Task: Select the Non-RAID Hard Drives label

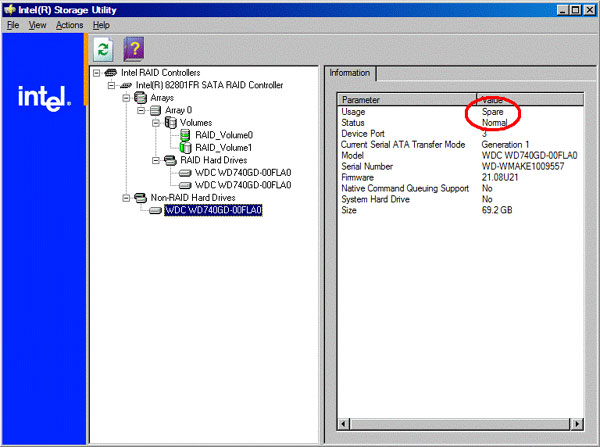Action: (193, 198)
